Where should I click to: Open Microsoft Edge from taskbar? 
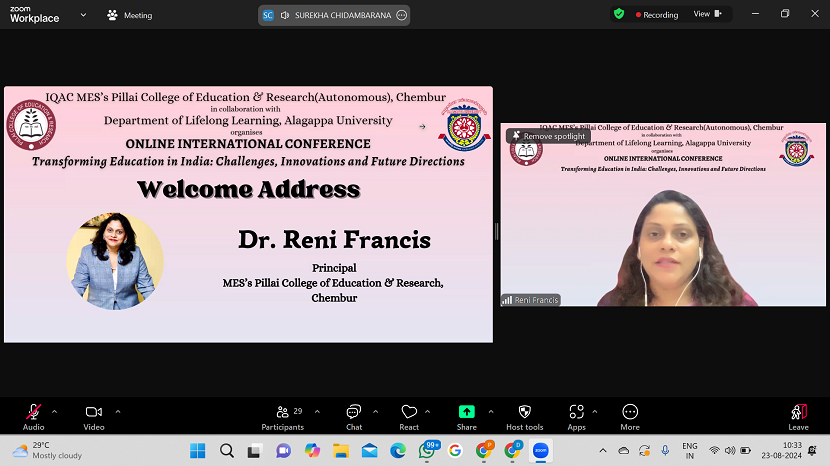(398, 451)
